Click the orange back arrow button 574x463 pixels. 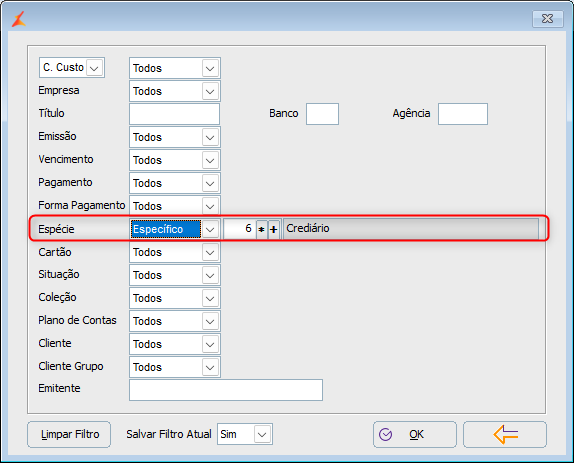(505, 434)
